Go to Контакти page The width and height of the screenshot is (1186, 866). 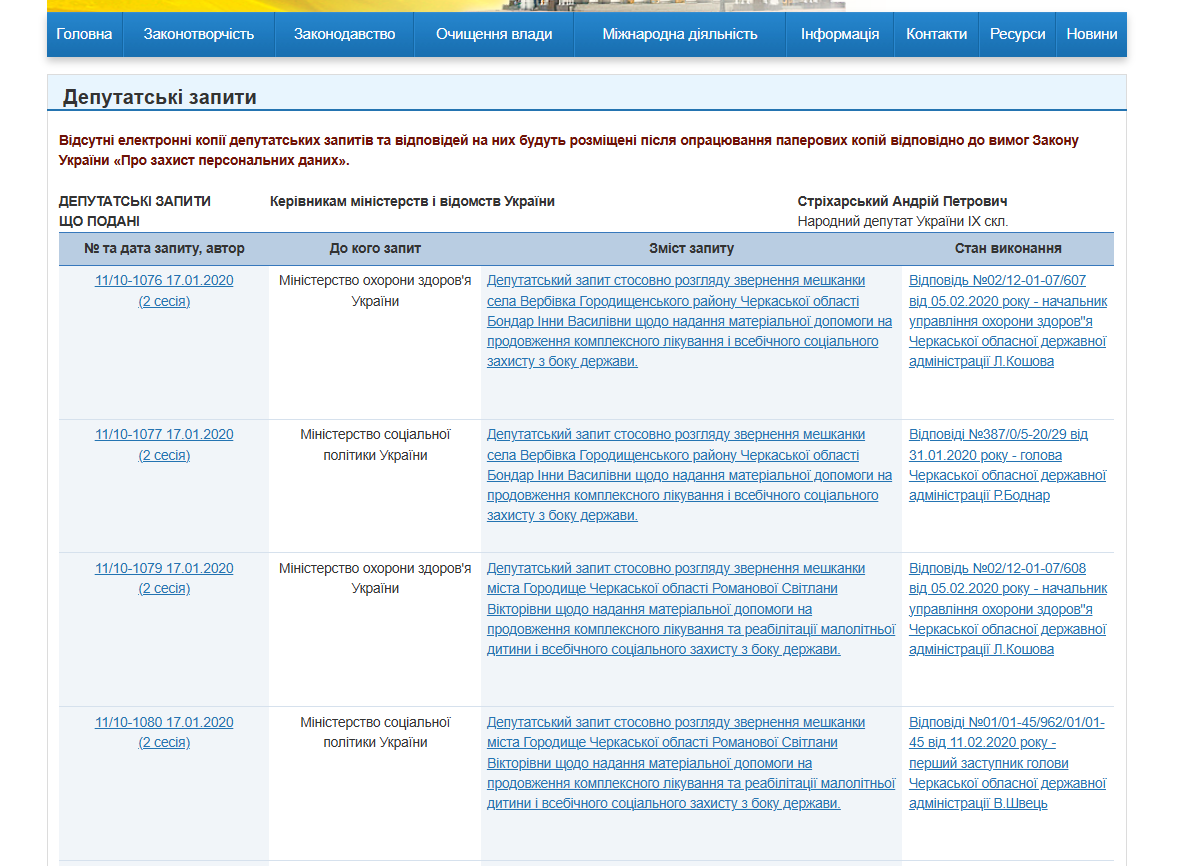click(936, 34)
